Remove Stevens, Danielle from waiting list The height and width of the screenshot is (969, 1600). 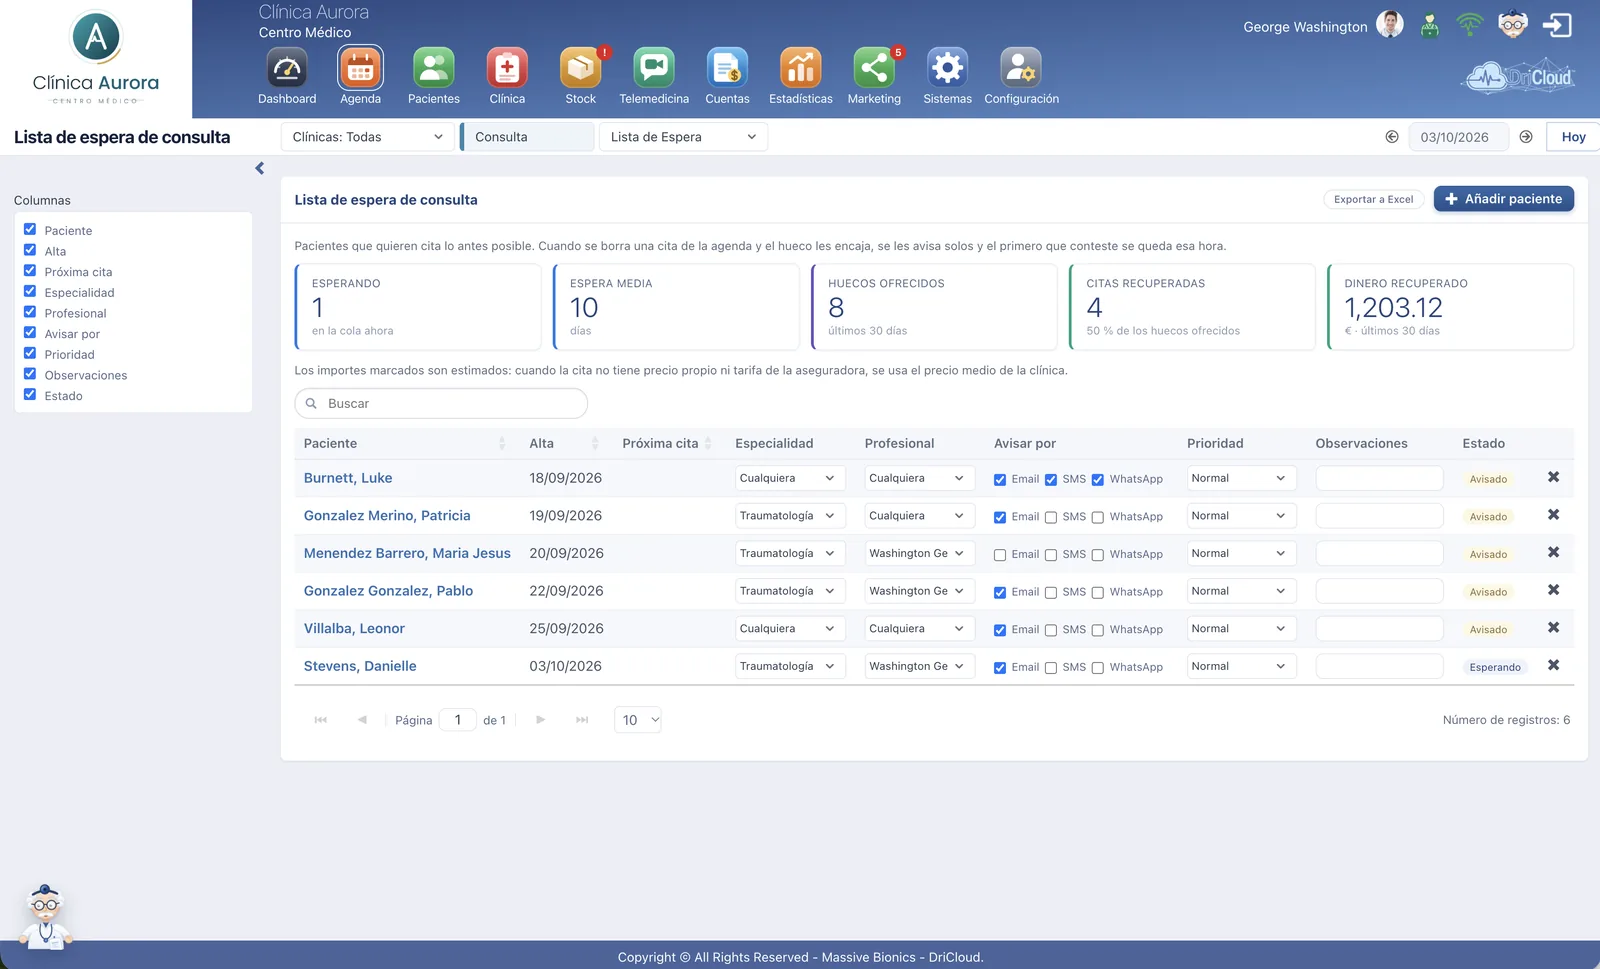tap(1553, 665)
